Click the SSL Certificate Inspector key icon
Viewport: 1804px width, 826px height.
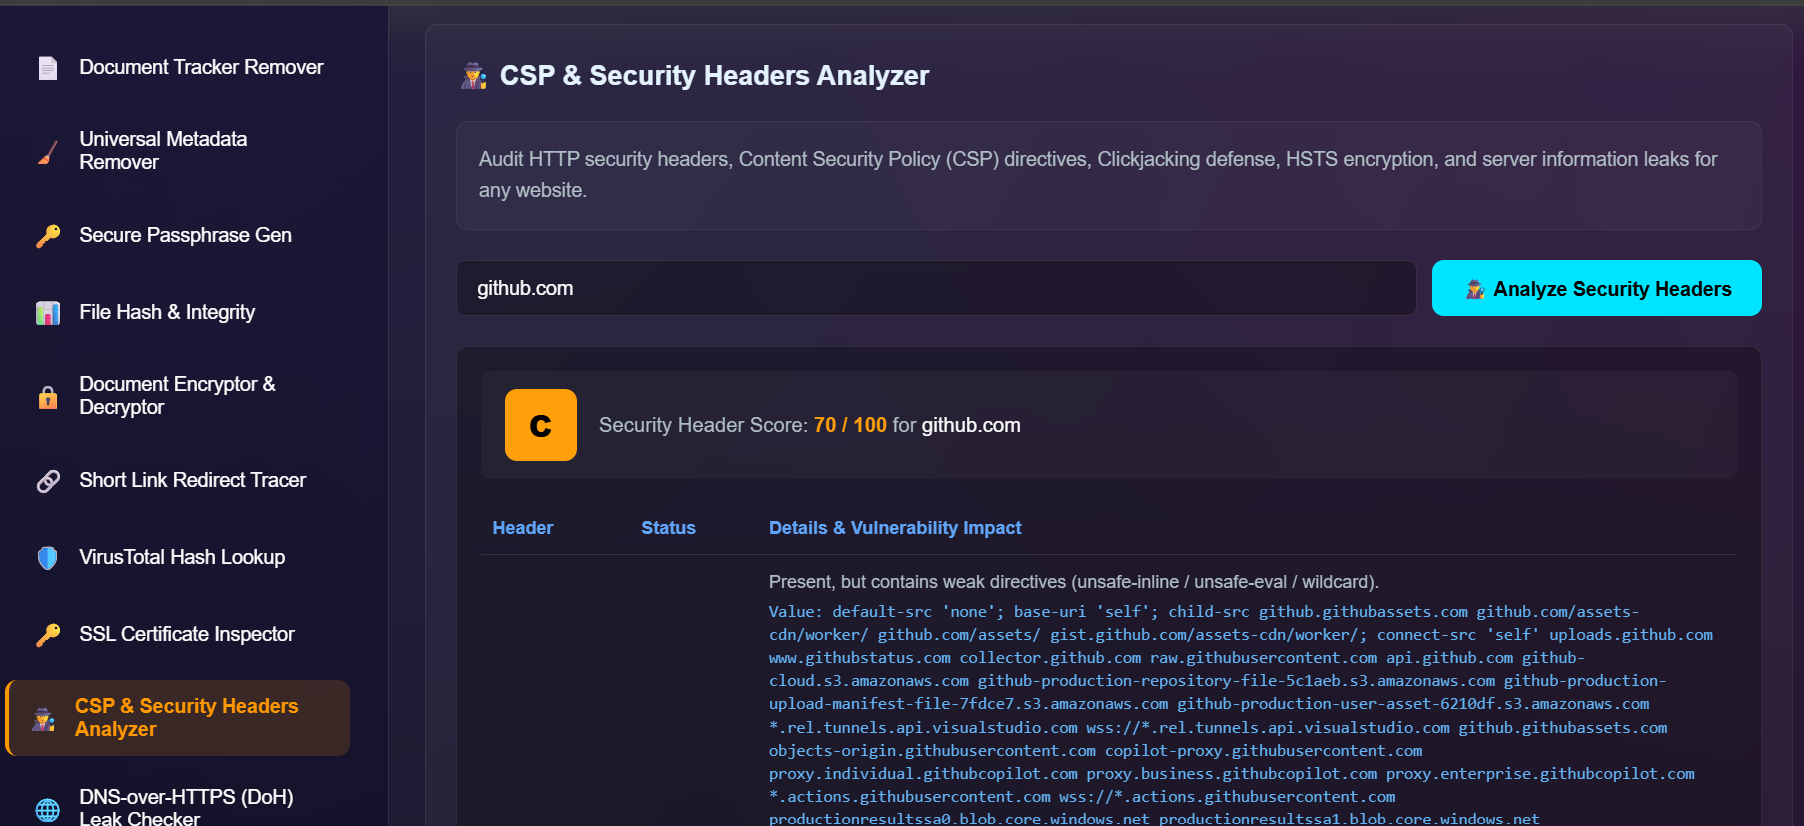pos(48,635)
